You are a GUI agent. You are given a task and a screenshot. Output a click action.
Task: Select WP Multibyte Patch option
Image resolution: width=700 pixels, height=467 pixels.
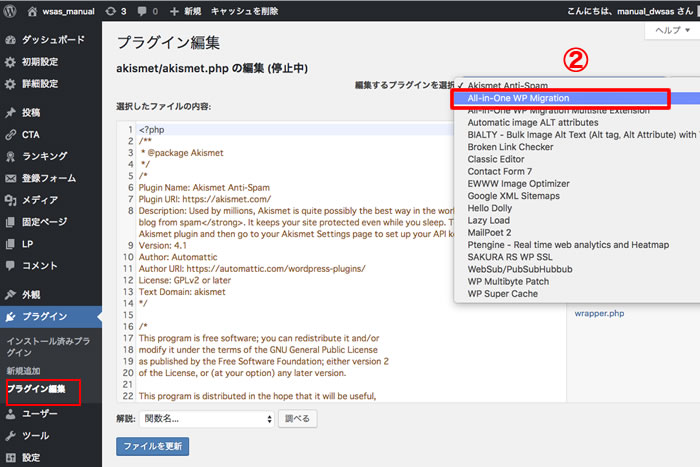coord(577,281)
